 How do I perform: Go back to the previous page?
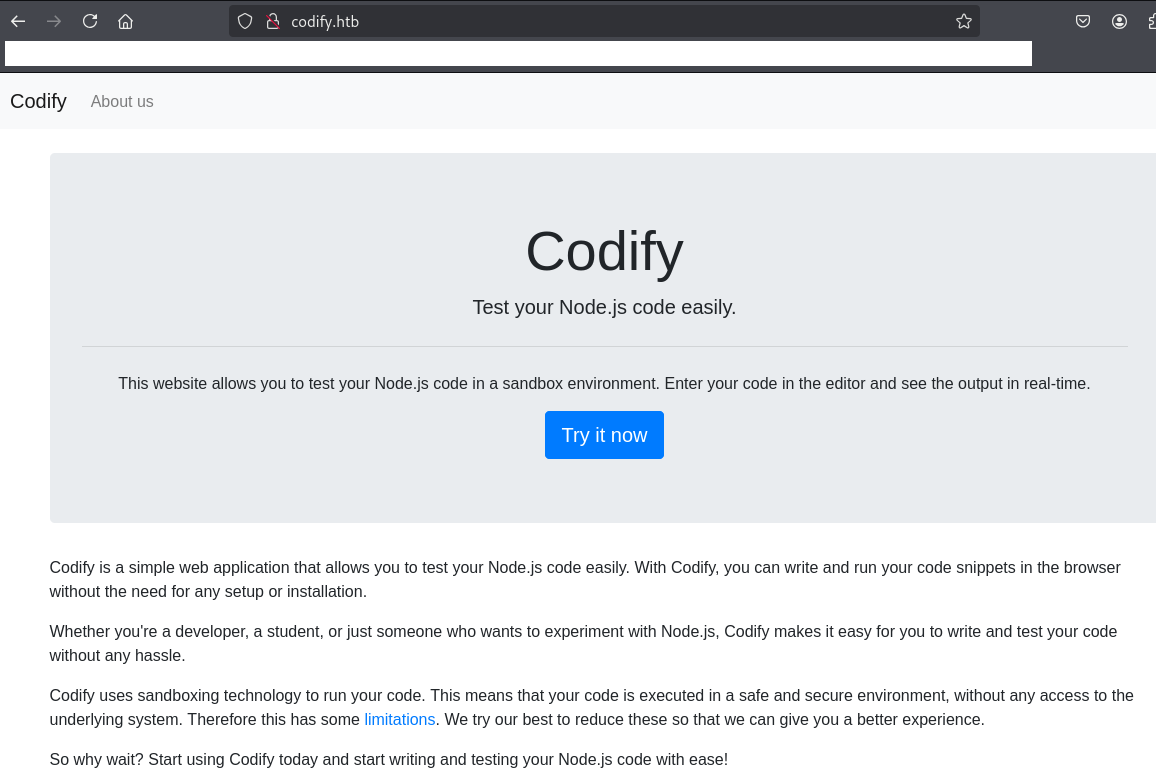pyautogui.click(x=18, y=21)
